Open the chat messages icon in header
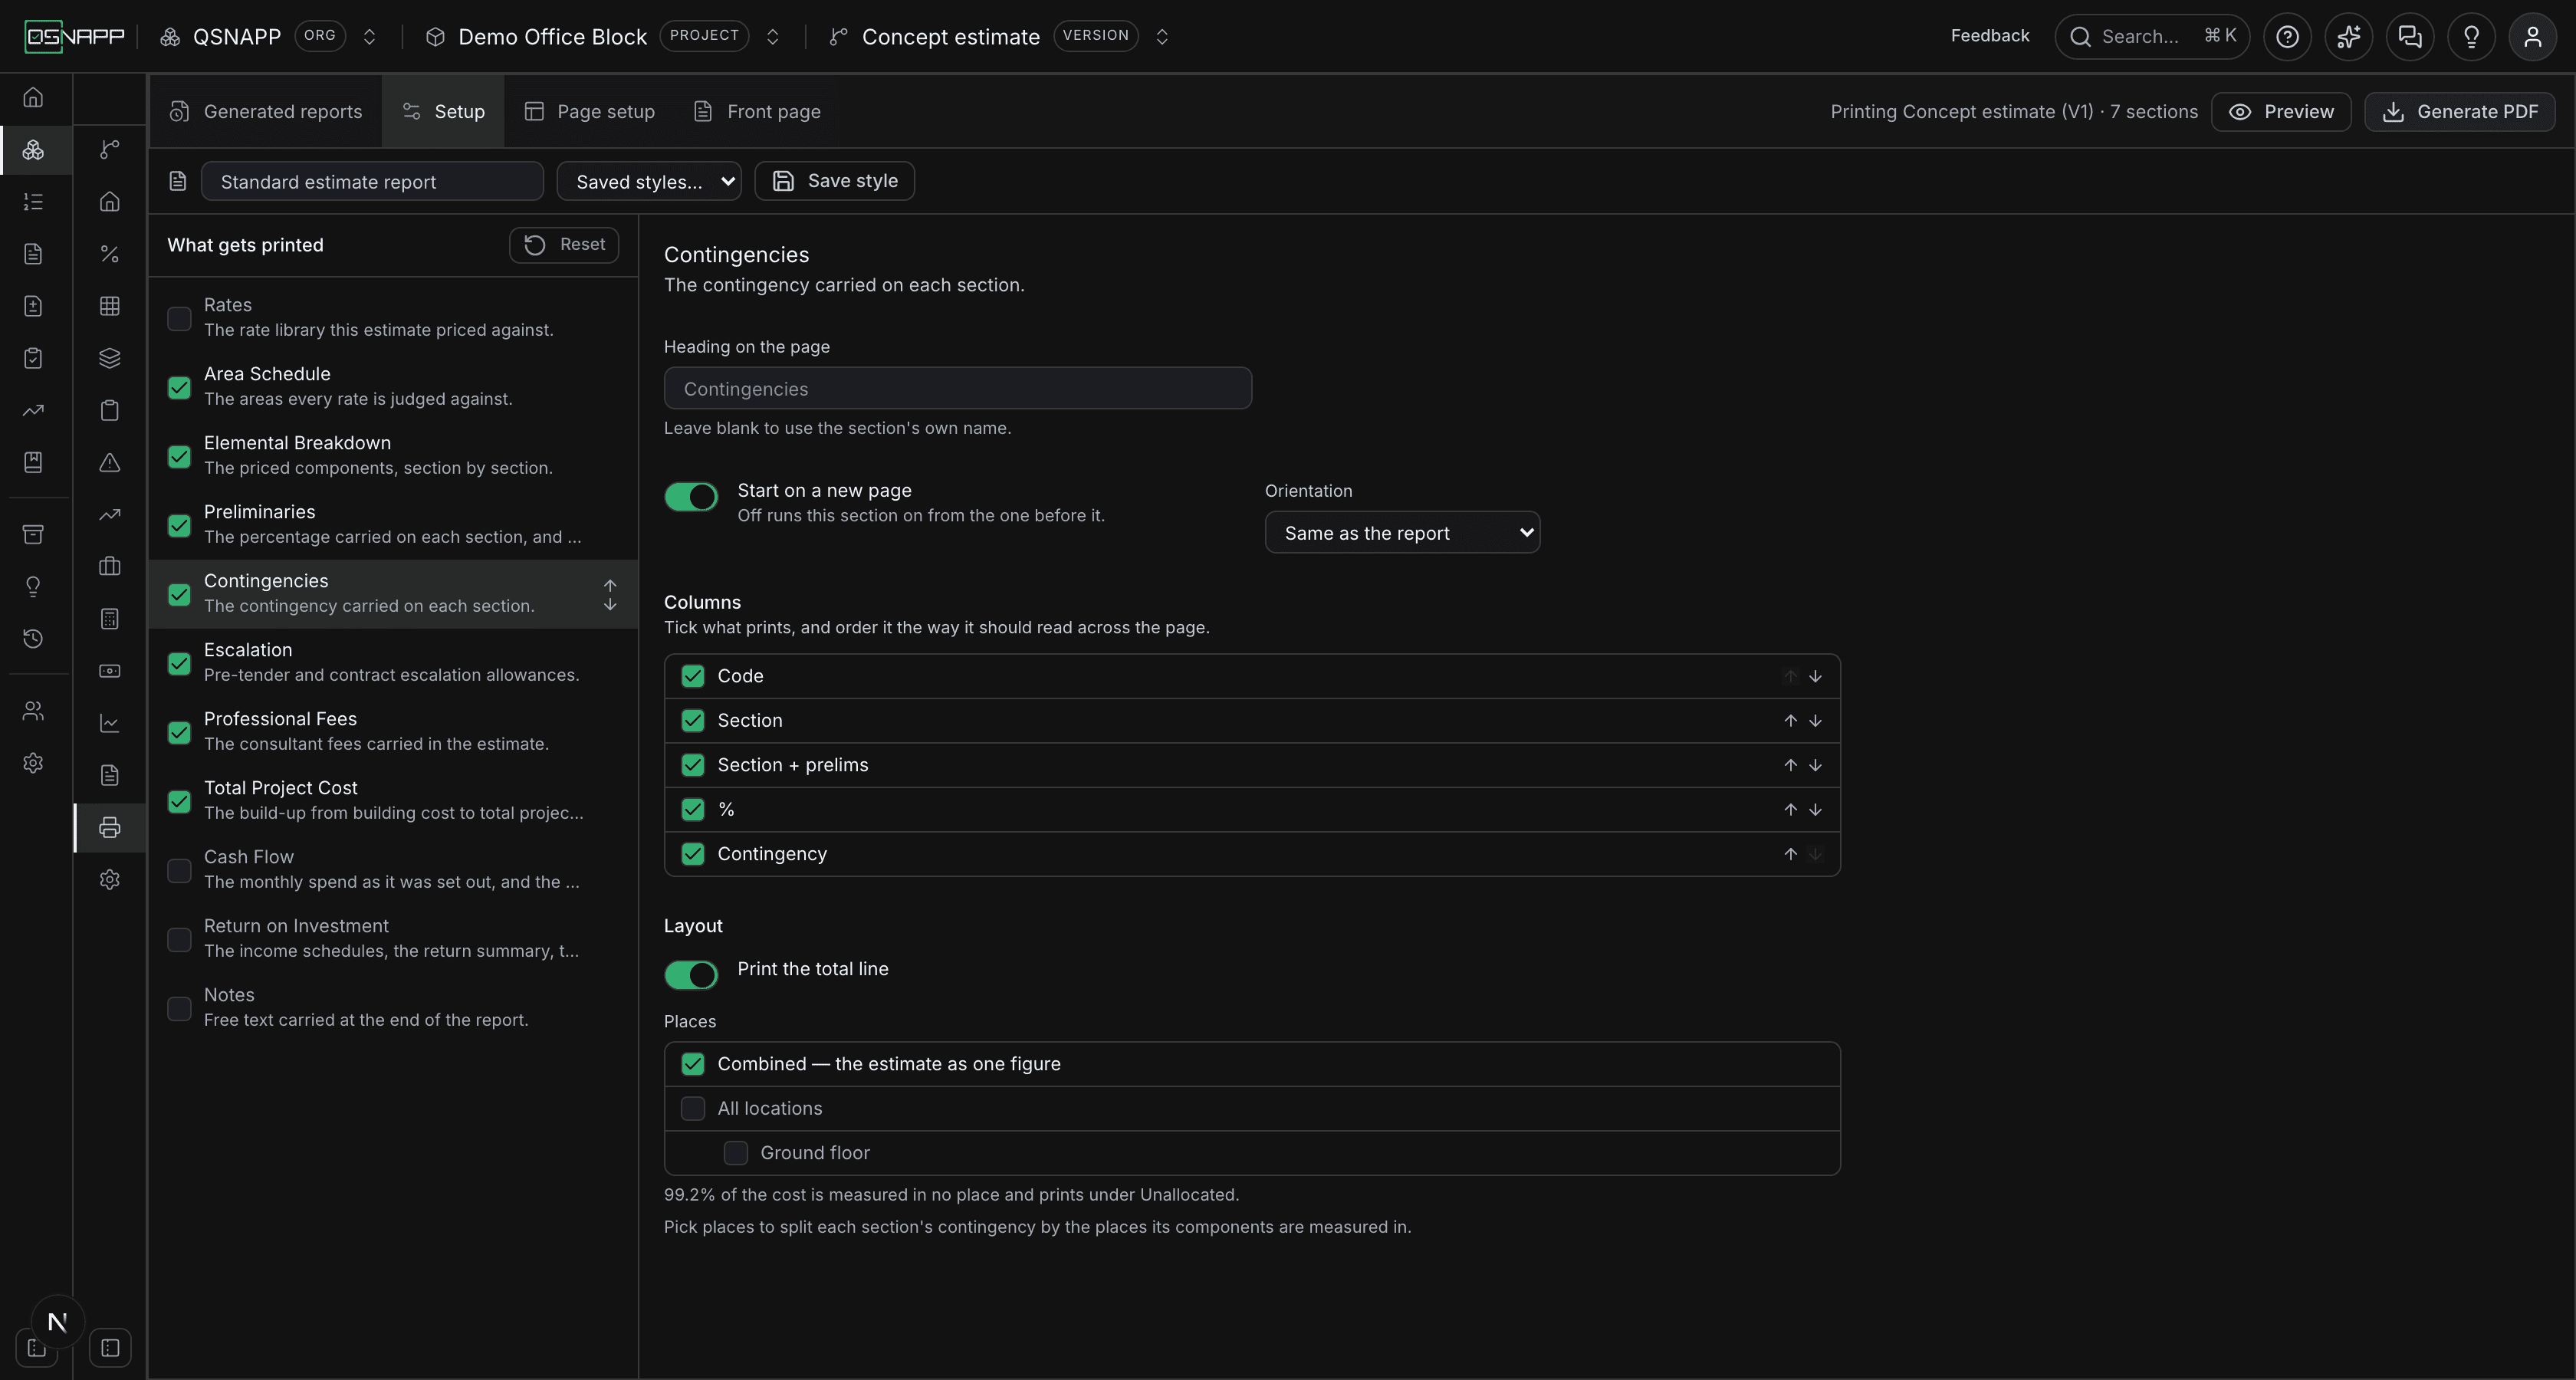2576x1380 pixels. [2410, 37]
